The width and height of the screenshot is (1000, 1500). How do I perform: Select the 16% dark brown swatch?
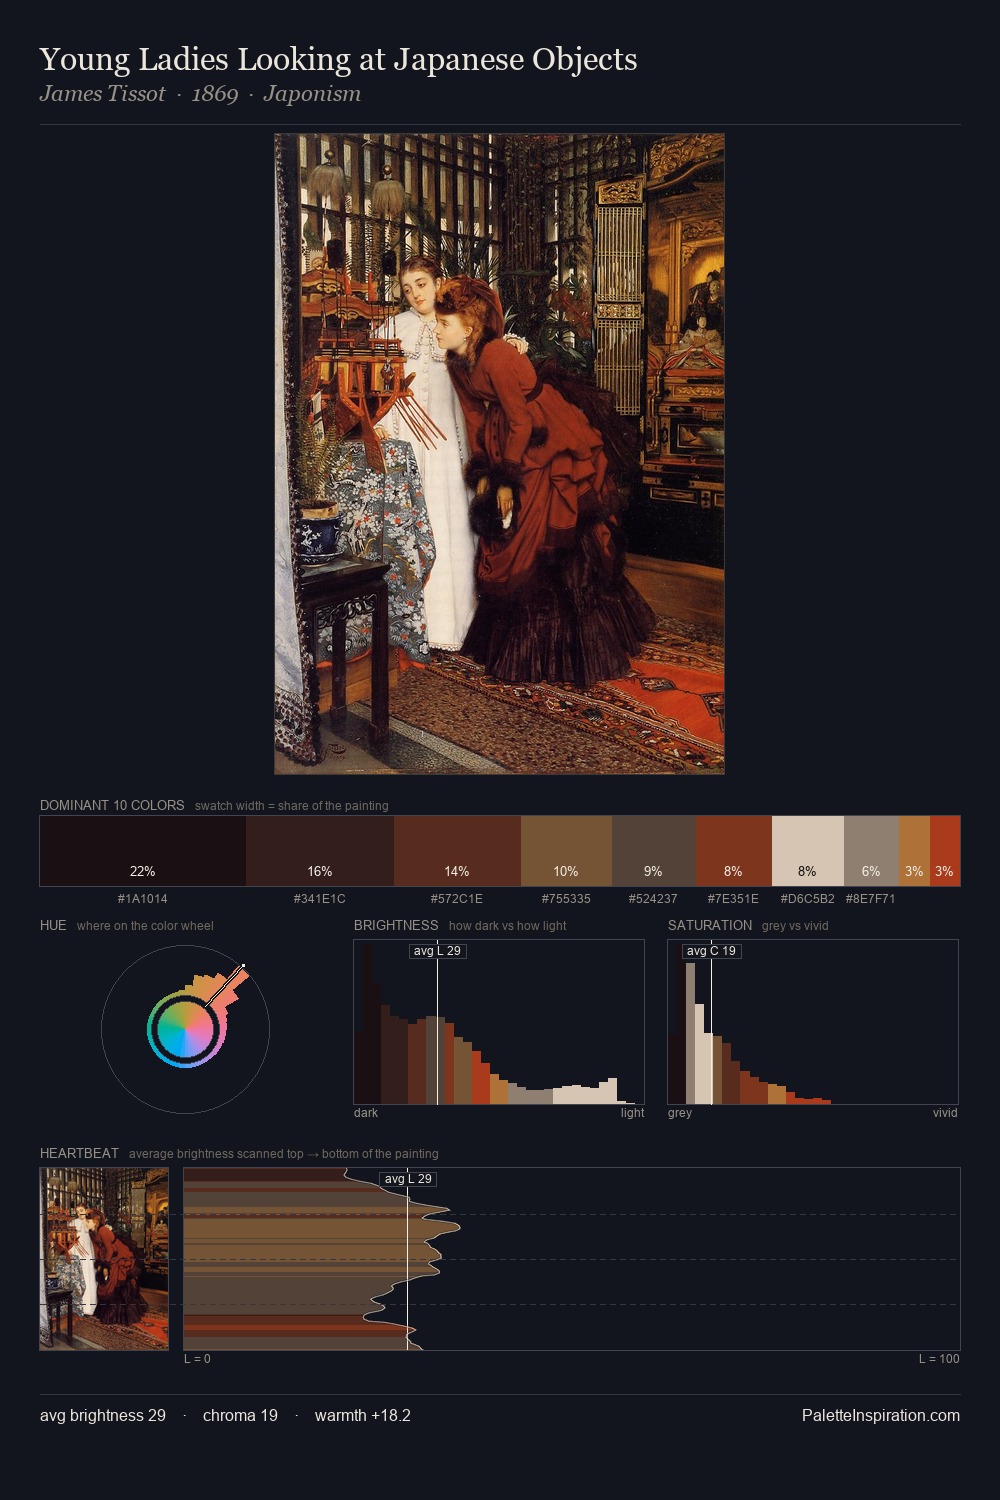(x=320, y=851)
